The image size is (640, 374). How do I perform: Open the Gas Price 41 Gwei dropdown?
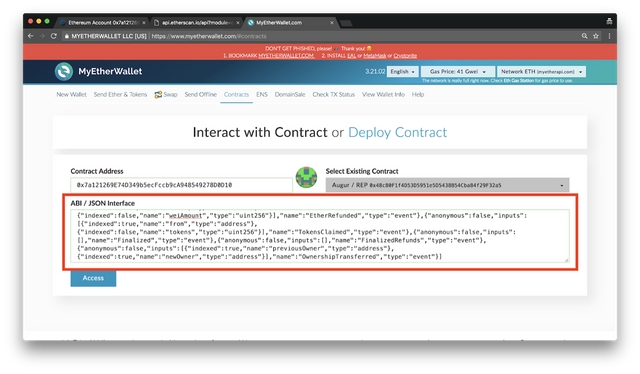tap(458, 71)
